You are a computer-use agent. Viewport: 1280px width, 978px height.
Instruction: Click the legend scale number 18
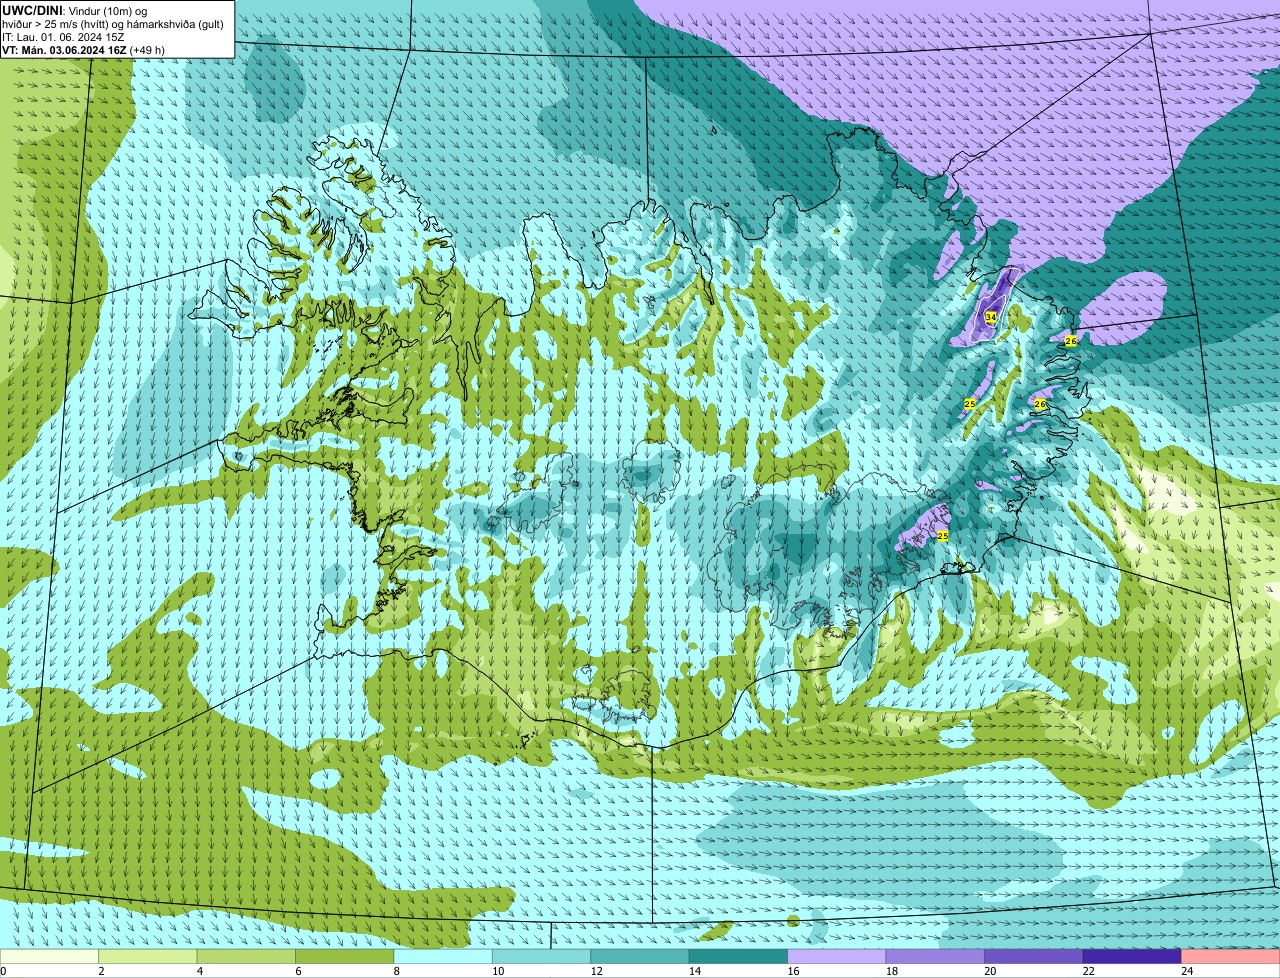(891, 971)
